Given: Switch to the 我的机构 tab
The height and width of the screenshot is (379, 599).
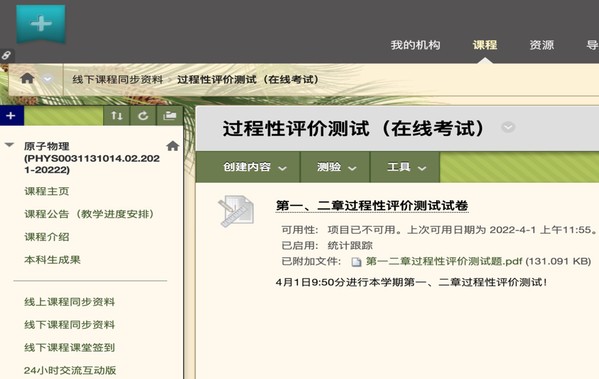Looking at the screenshot, I should pos(415,45).
